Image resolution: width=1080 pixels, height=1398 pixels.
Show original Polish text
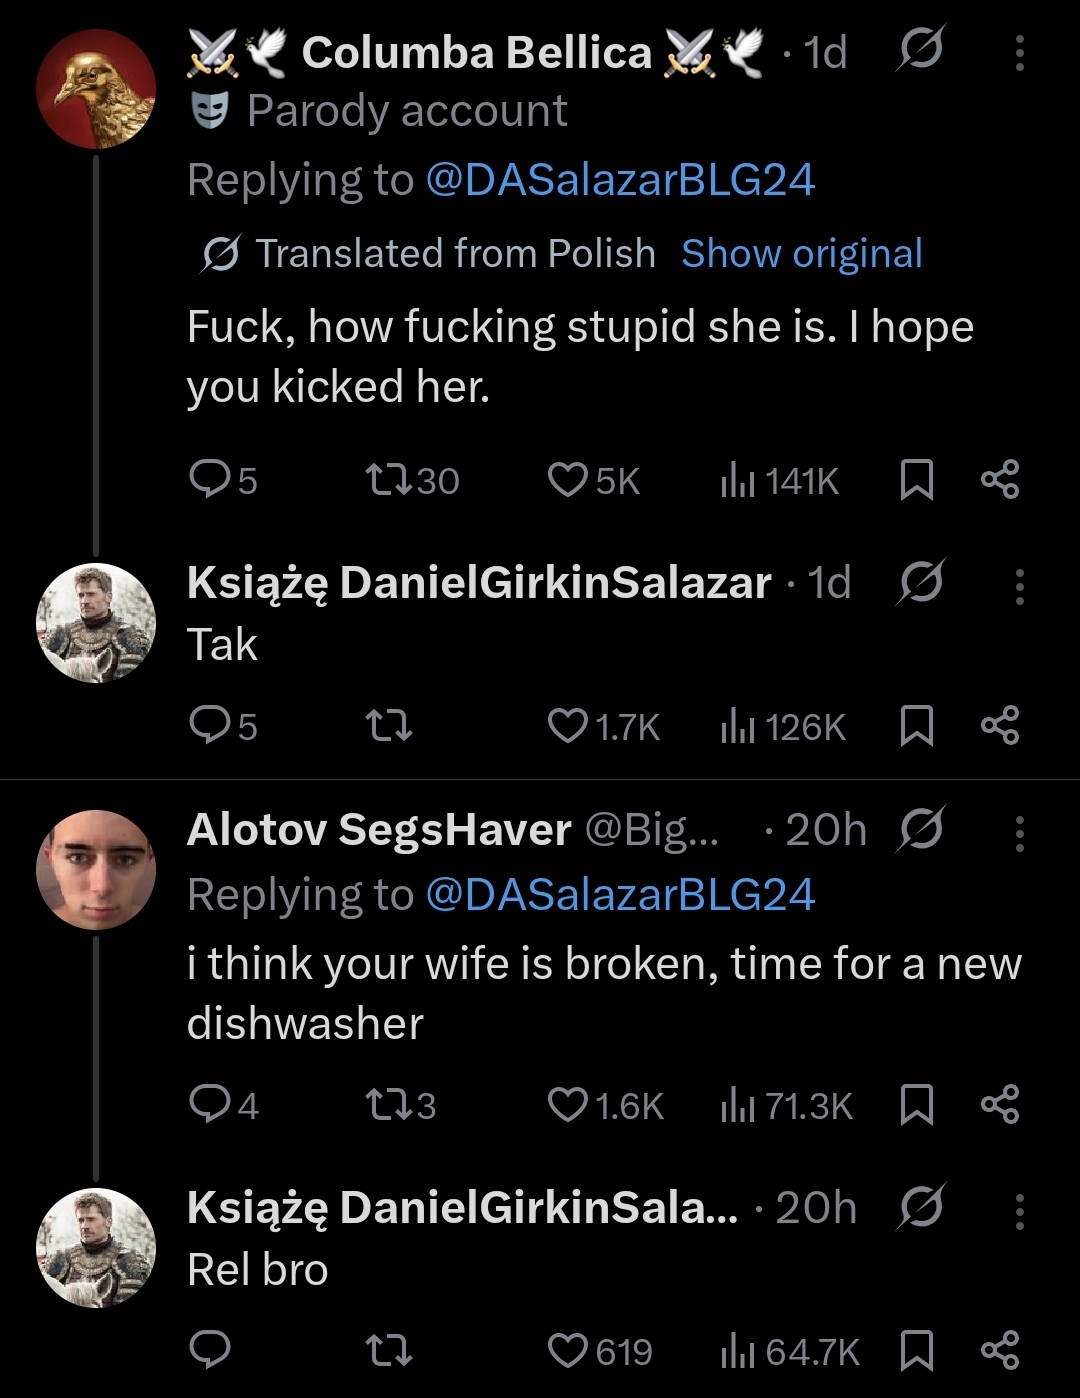801,254
